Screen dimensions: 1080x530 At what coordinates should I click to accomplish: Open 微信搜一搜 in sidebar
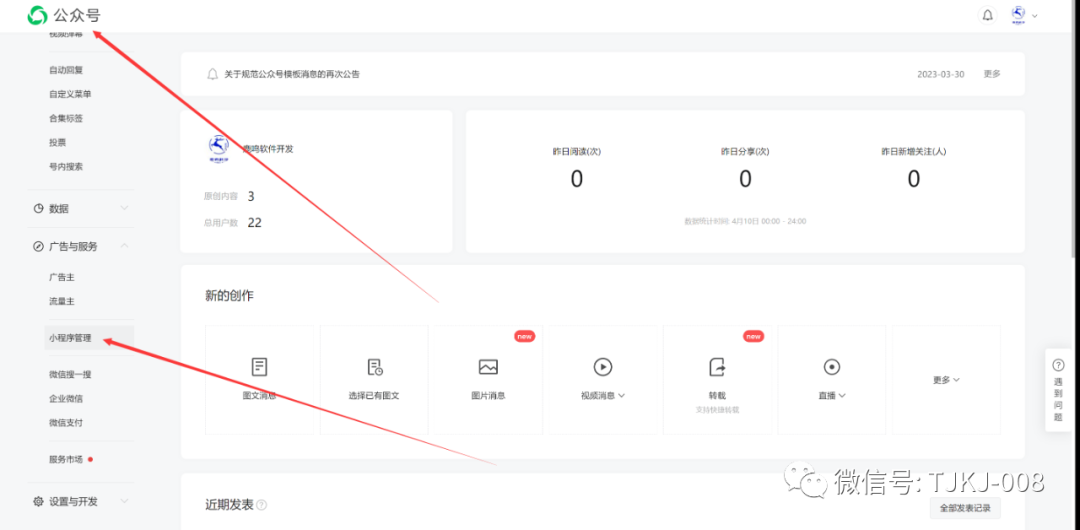70,374
